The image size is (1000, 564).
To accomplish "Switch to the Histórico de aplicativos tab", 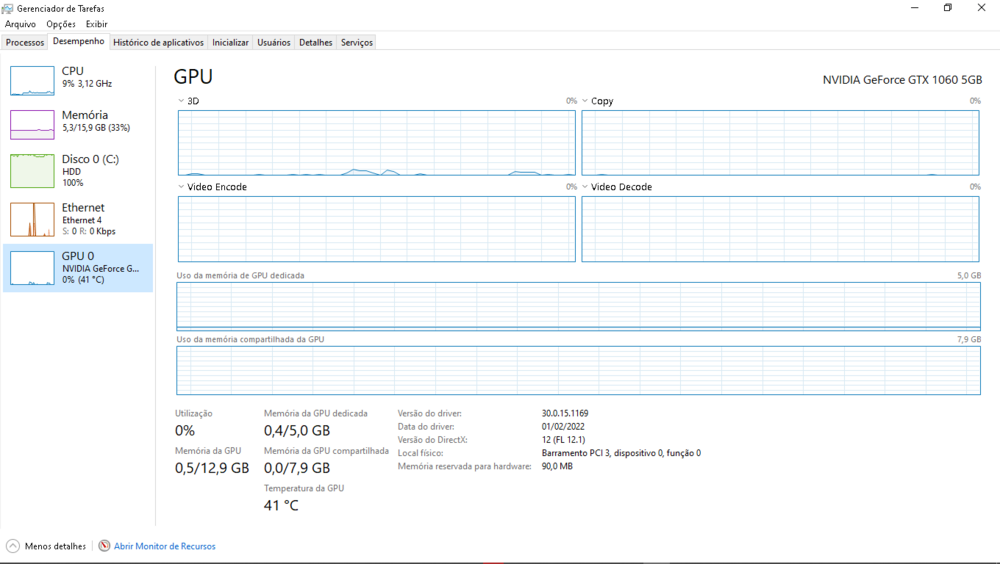I will [158, 42].
